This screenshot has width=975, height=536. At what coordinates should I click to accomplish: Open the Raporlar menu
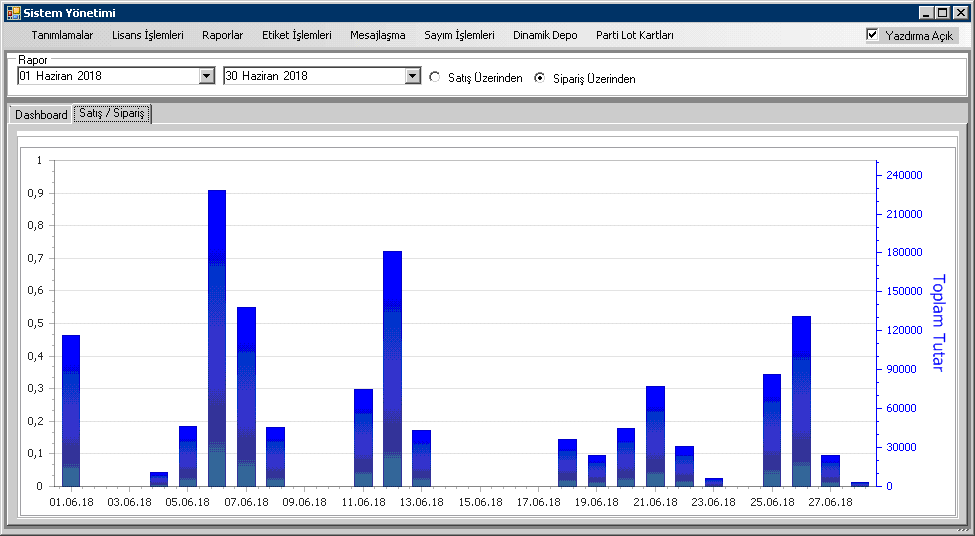click(223, 35)
